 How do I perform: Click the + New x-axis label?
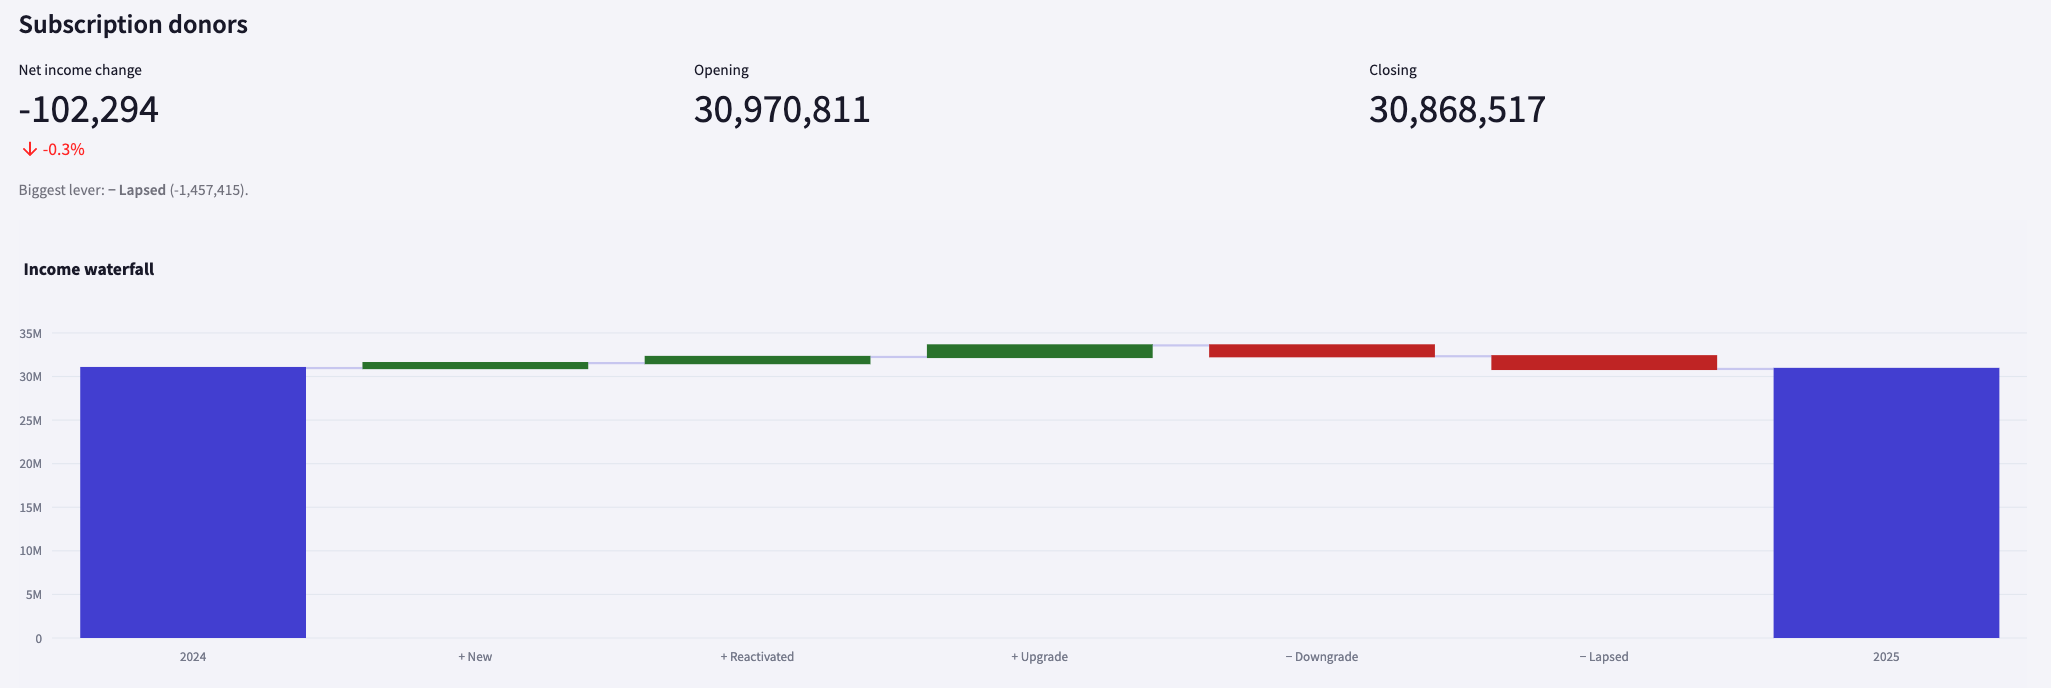coord(475,657)
